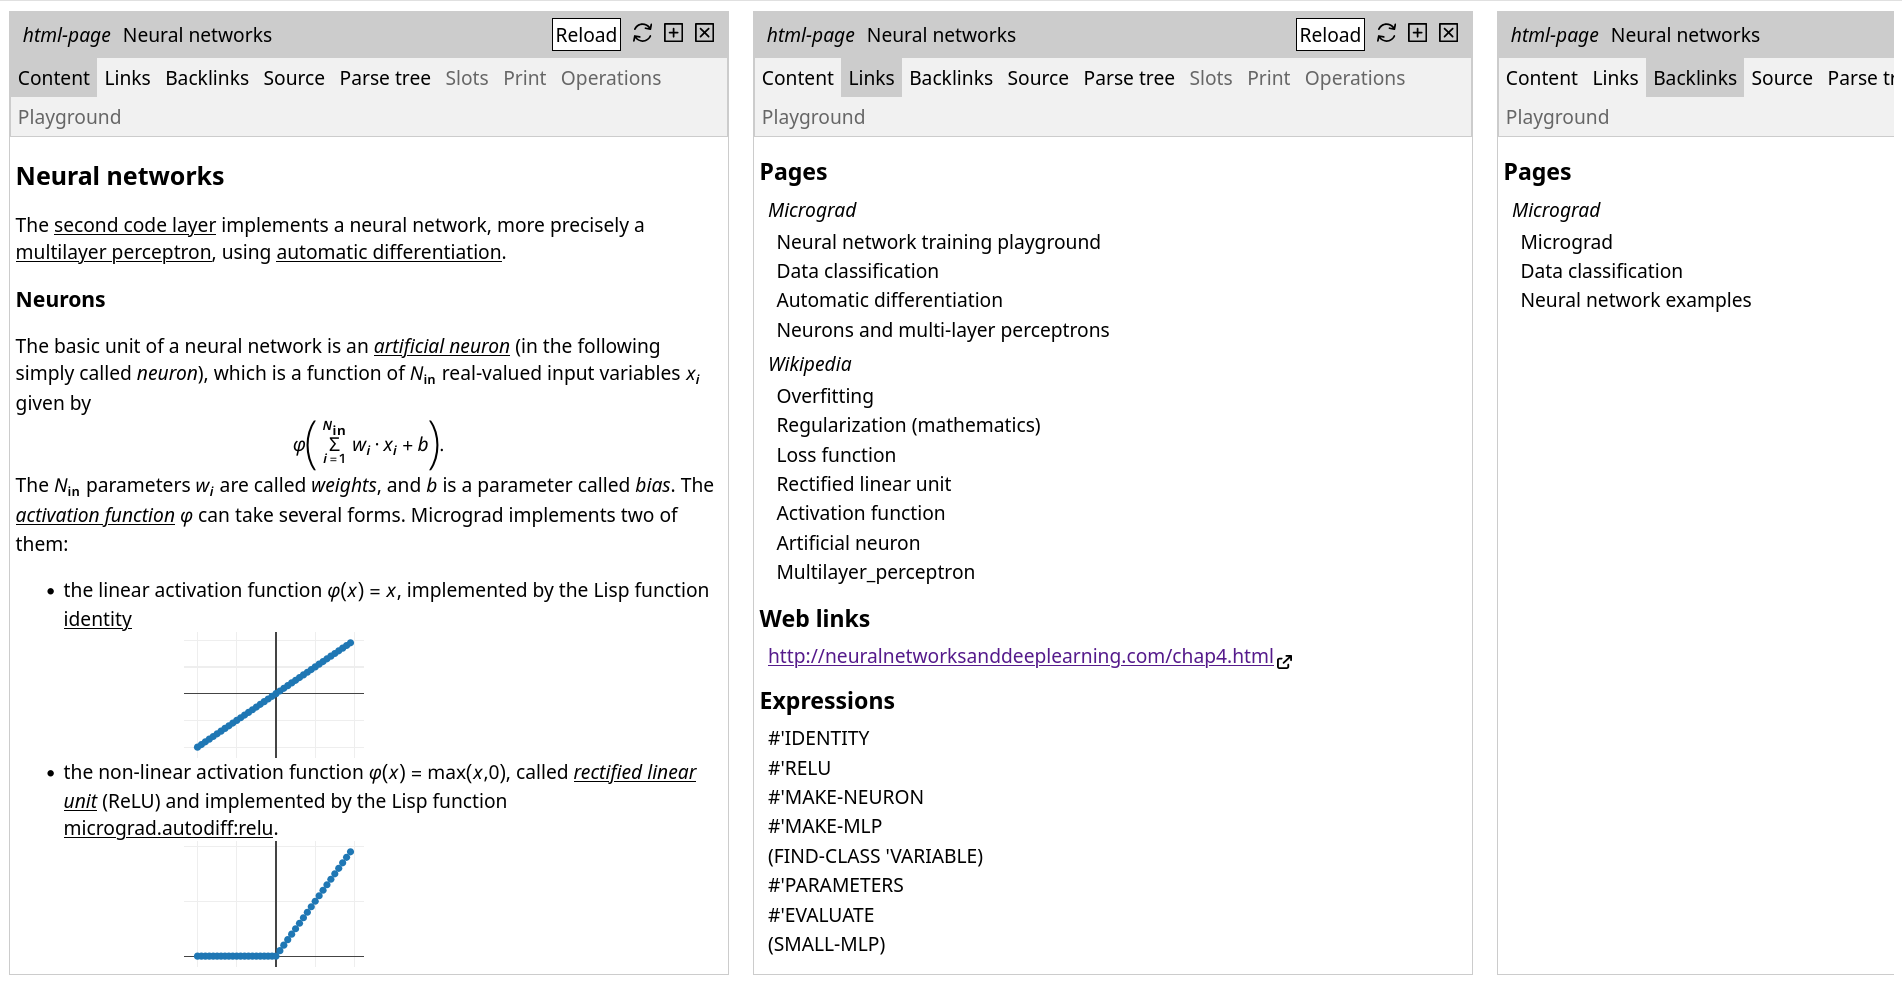Close the Content-view pane with its X icon

click(705, 33)
